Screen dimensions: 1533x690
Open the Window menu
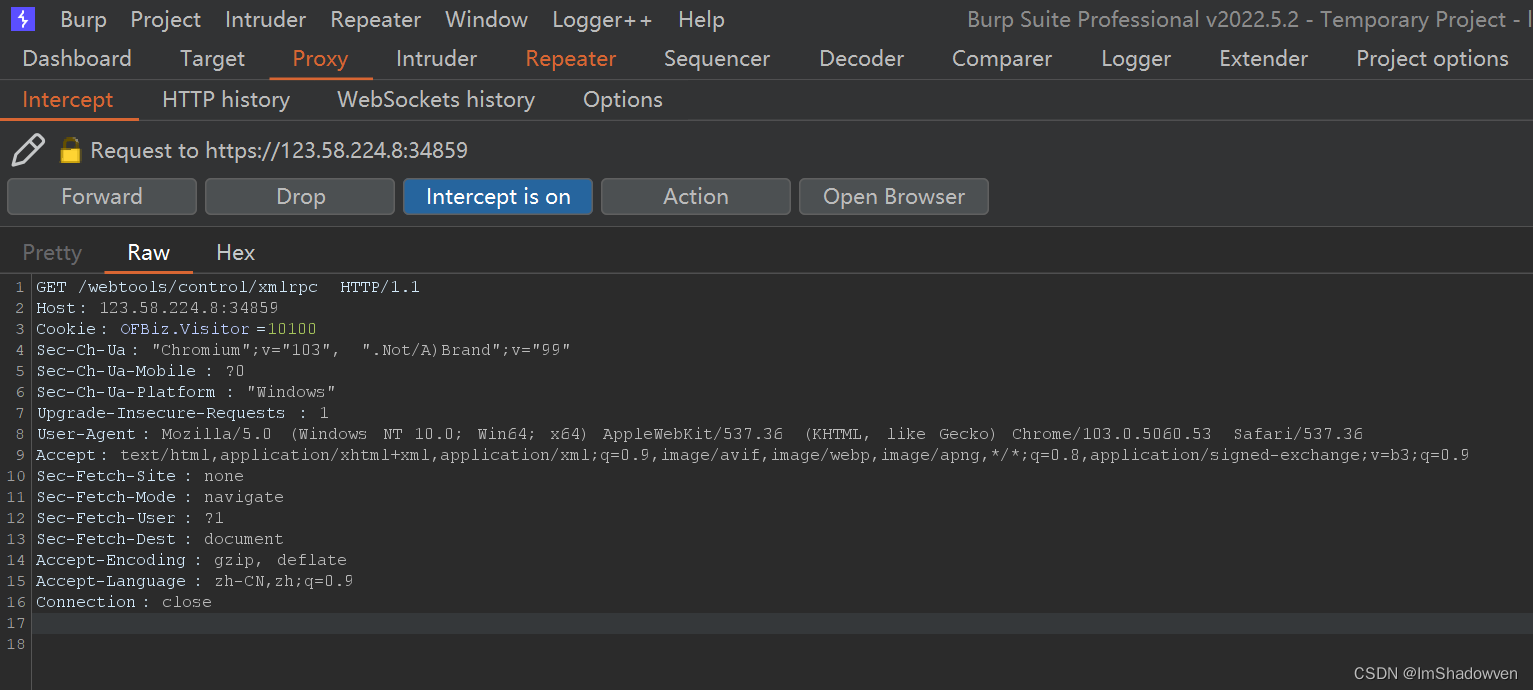(486, 19)
